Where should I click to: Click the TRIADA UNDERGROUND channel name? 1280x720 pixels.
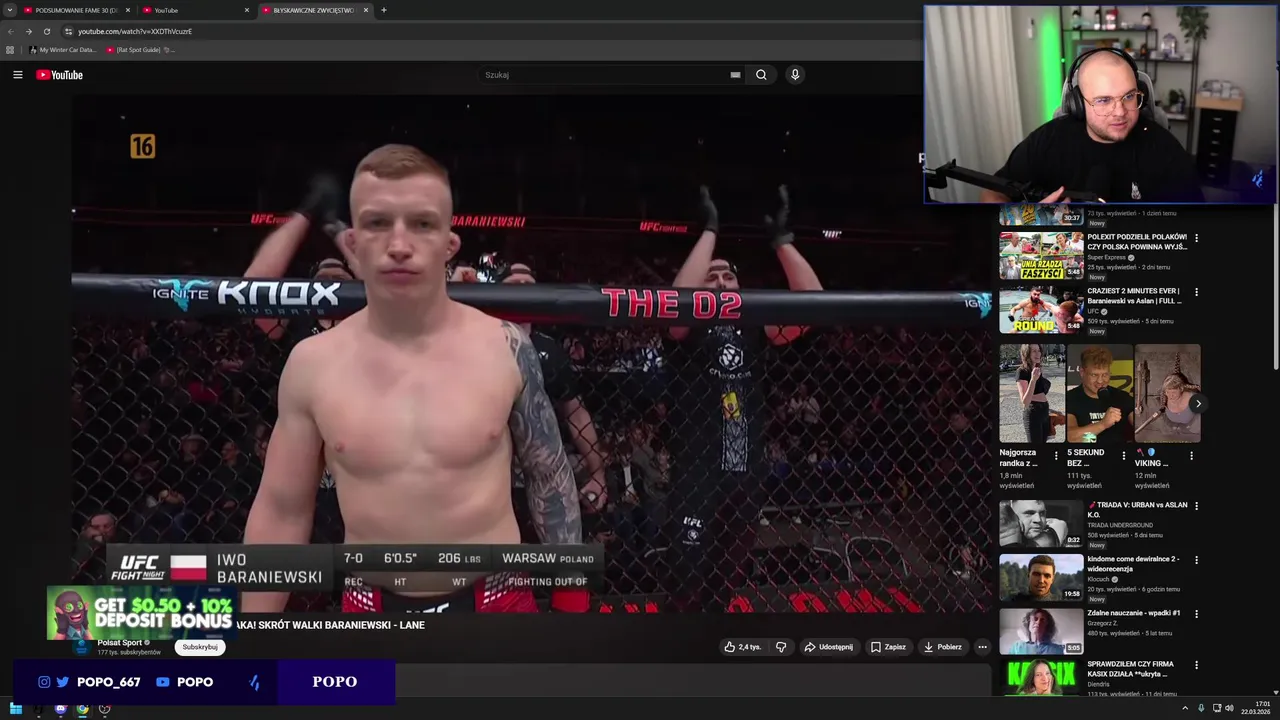pyautogui.click(x=1120, y=525)
